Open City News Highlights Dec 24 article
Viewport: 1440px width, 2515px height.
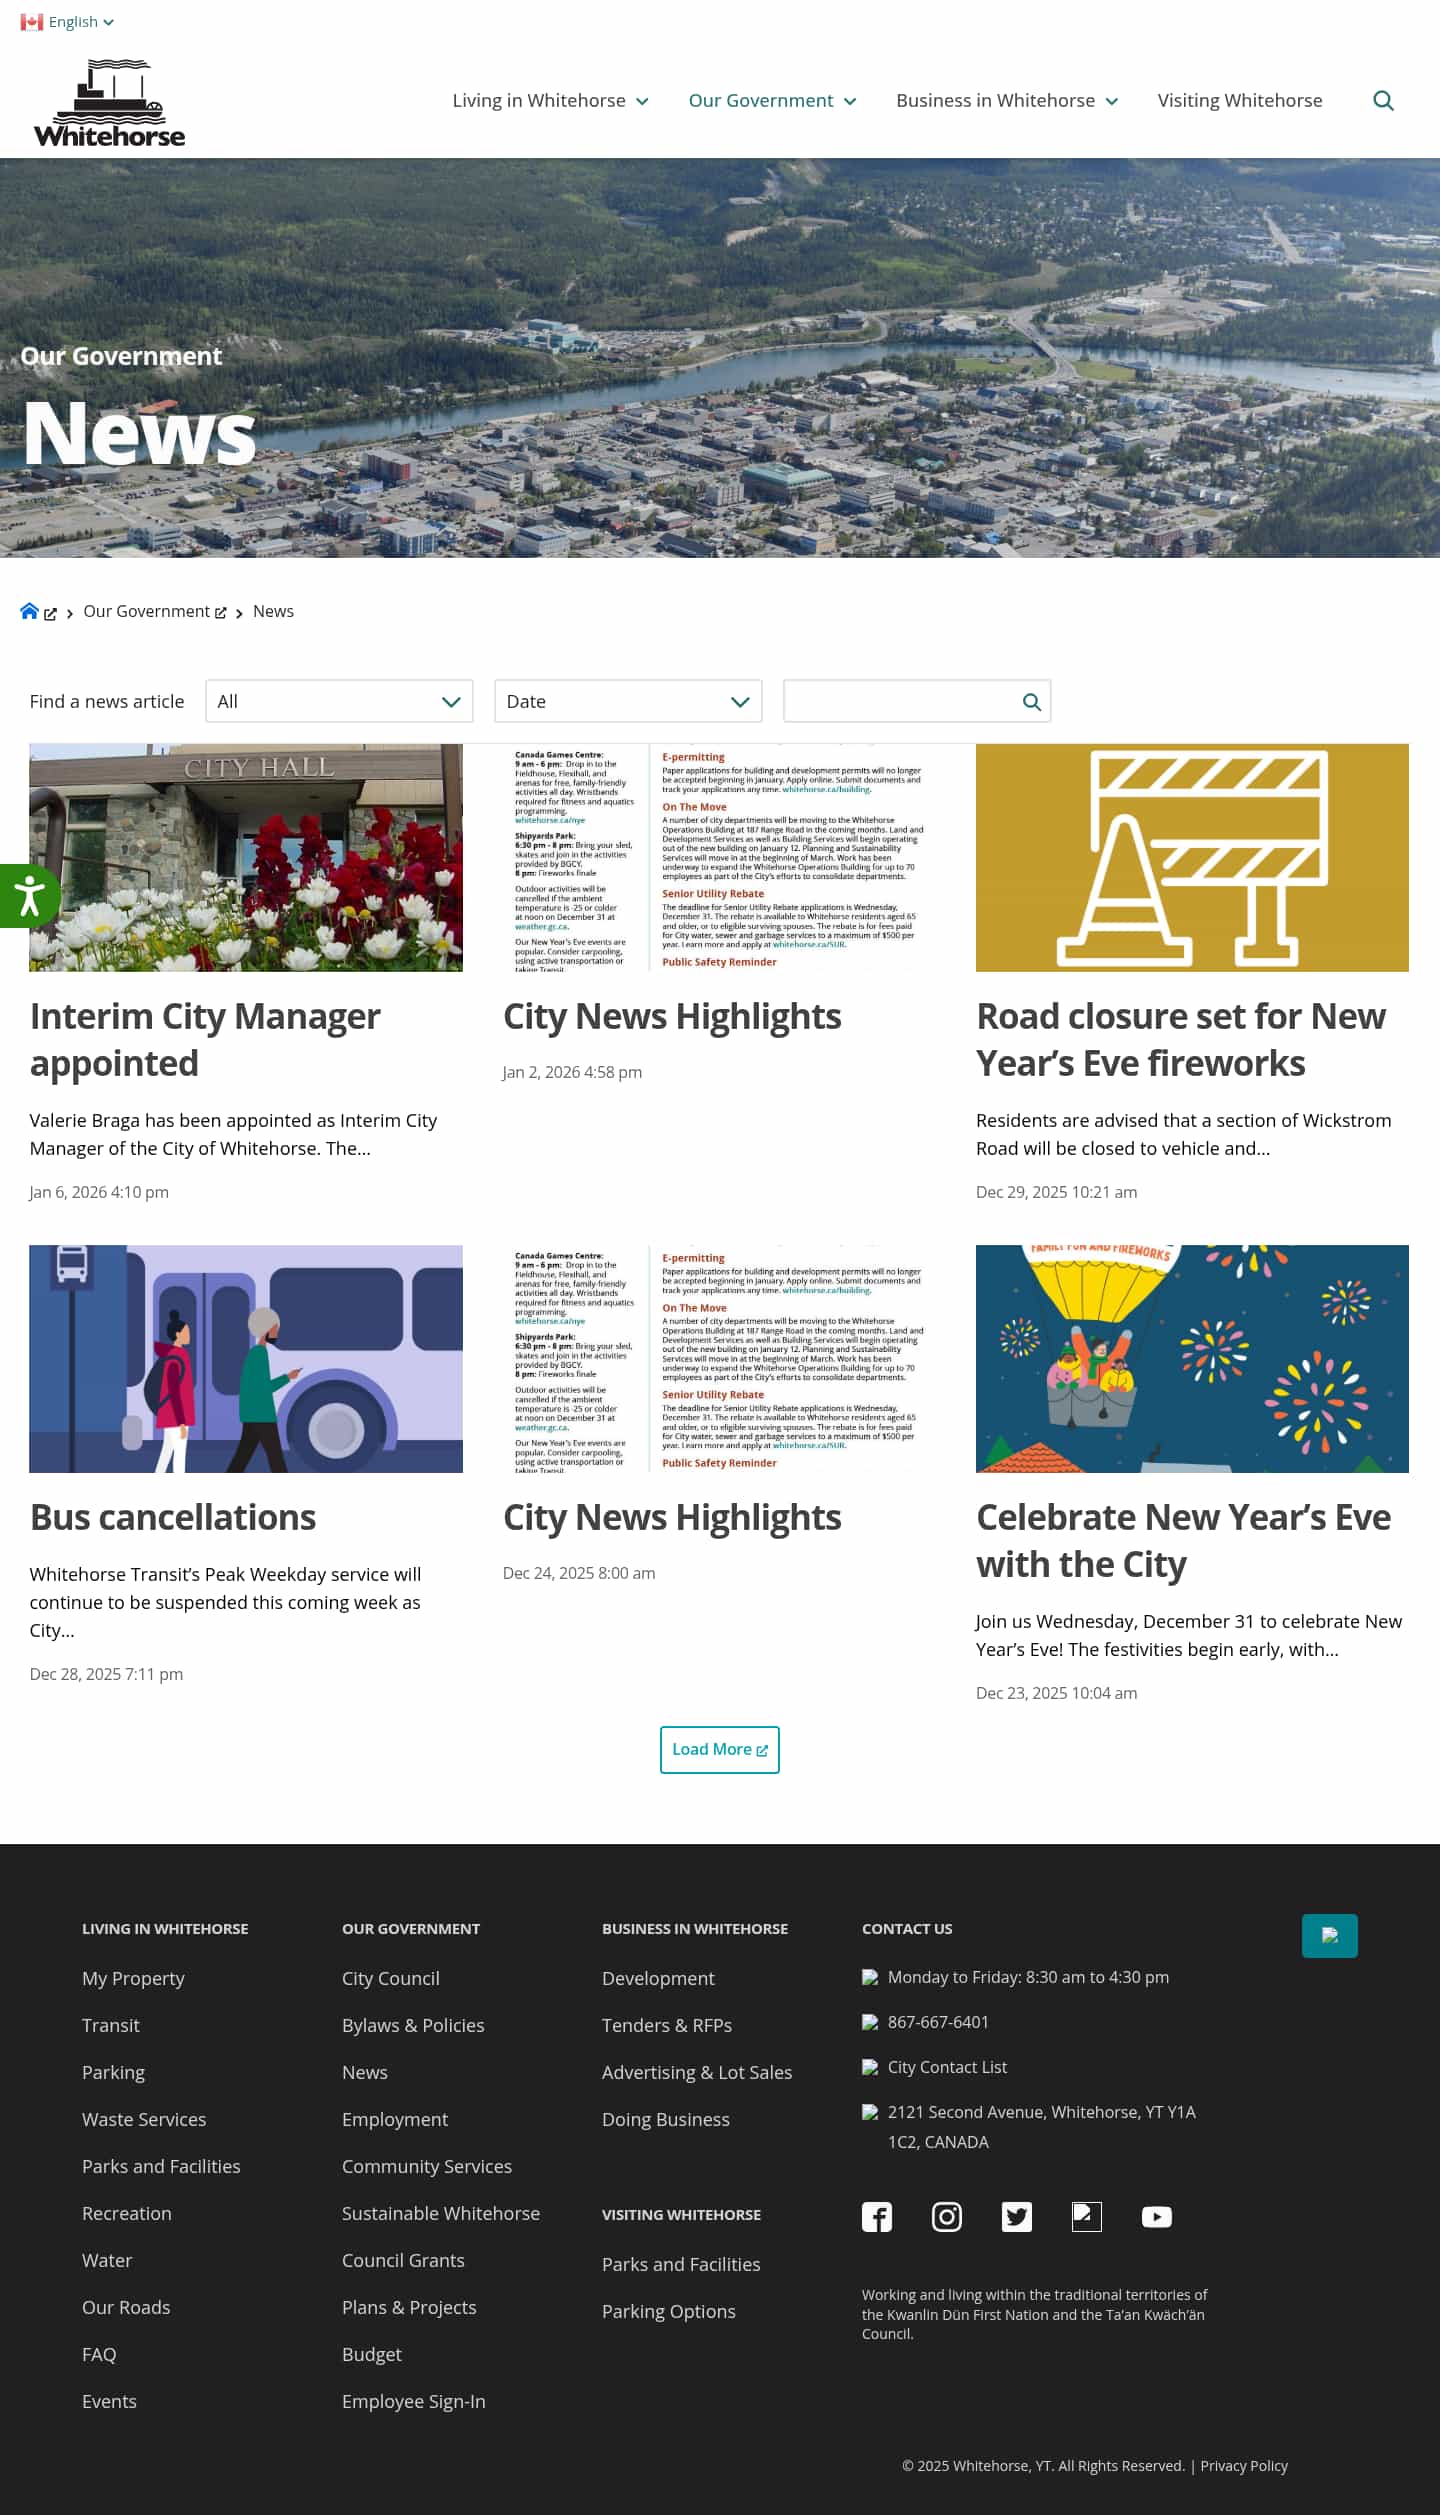click(x=672, y=1518)
